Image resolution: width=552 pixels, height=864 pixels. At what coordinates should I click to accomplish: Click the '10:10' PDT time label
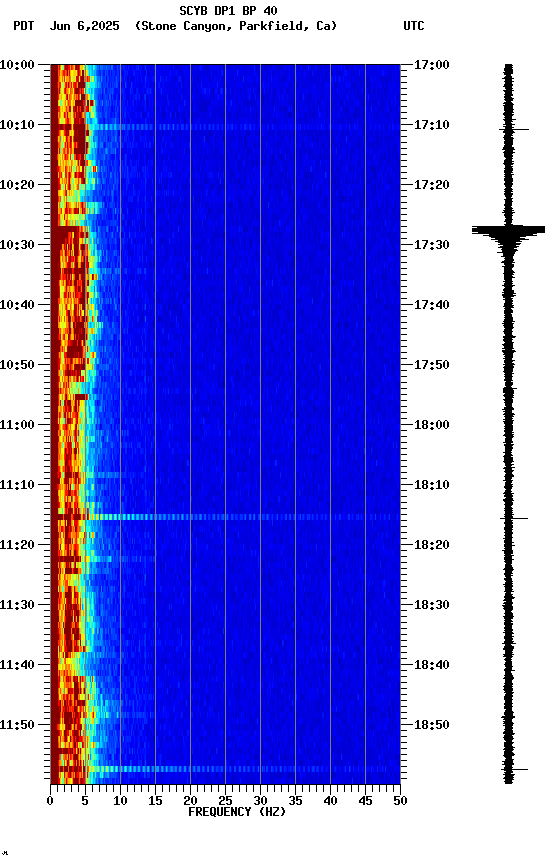(x=17, y=125)
